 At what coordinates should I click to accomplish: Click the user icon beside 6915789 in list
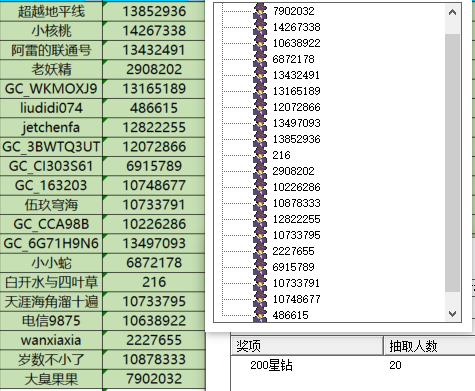click(260, 267)
